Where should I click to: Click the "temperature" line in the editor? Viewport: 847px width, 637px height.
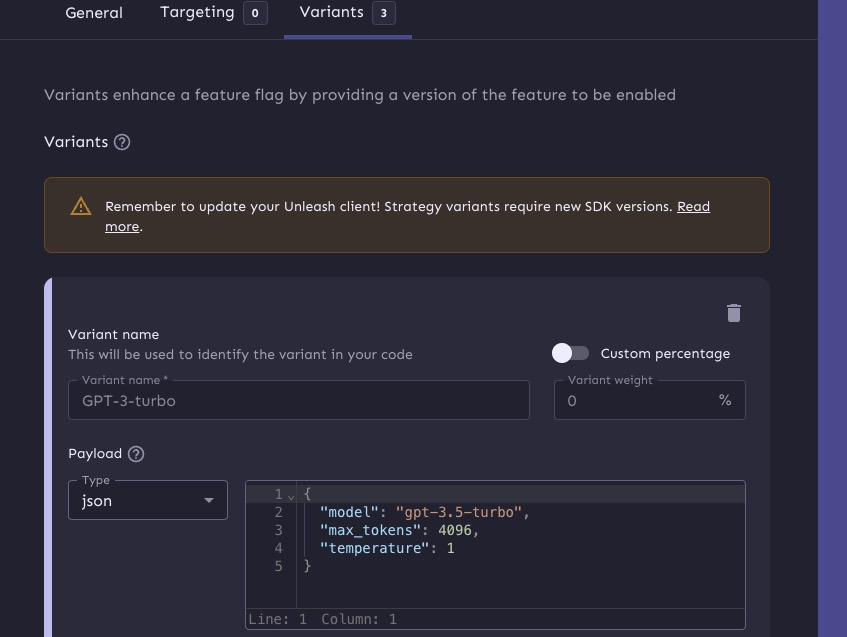coord(387,548)
